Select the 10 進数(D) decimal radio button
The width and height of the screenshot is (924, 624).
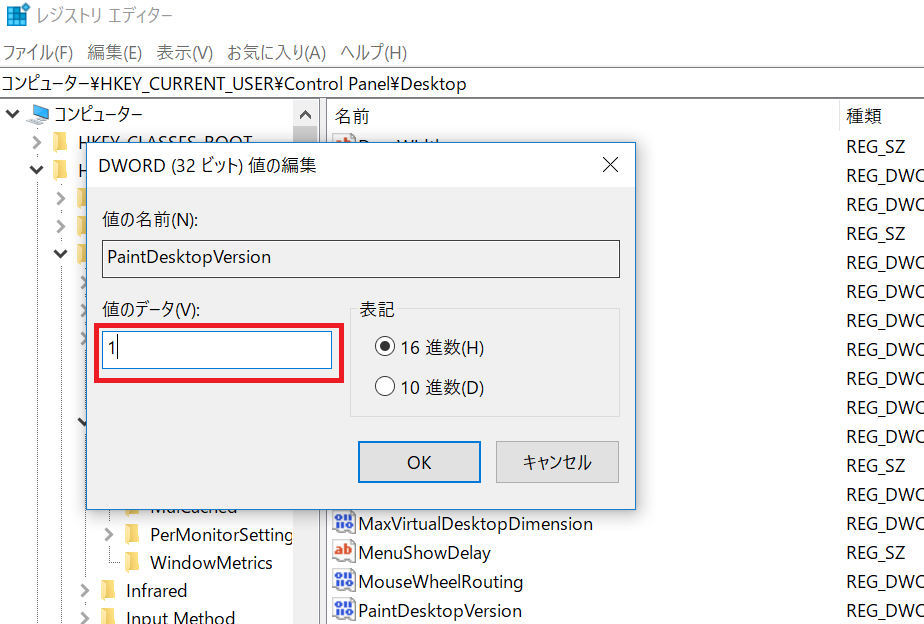pos(385,387)
